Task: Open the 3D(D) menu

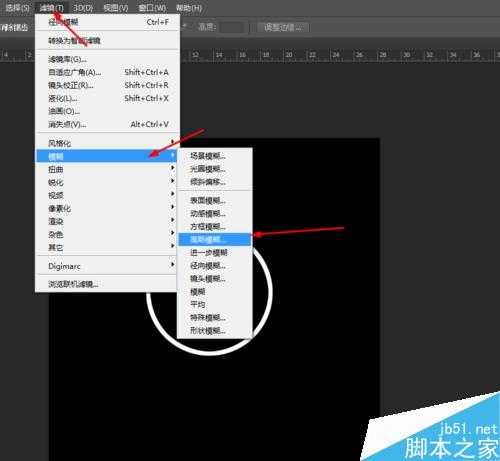Action: point(83,7)
